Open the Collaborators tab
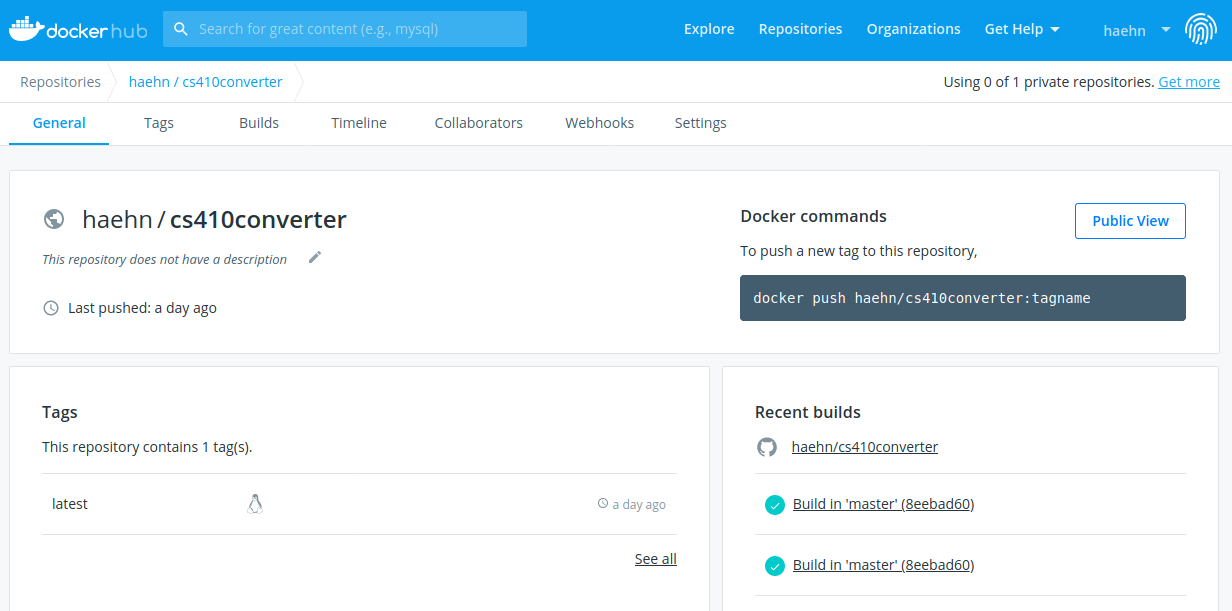The image size is (1232, 611). point(479,123)
